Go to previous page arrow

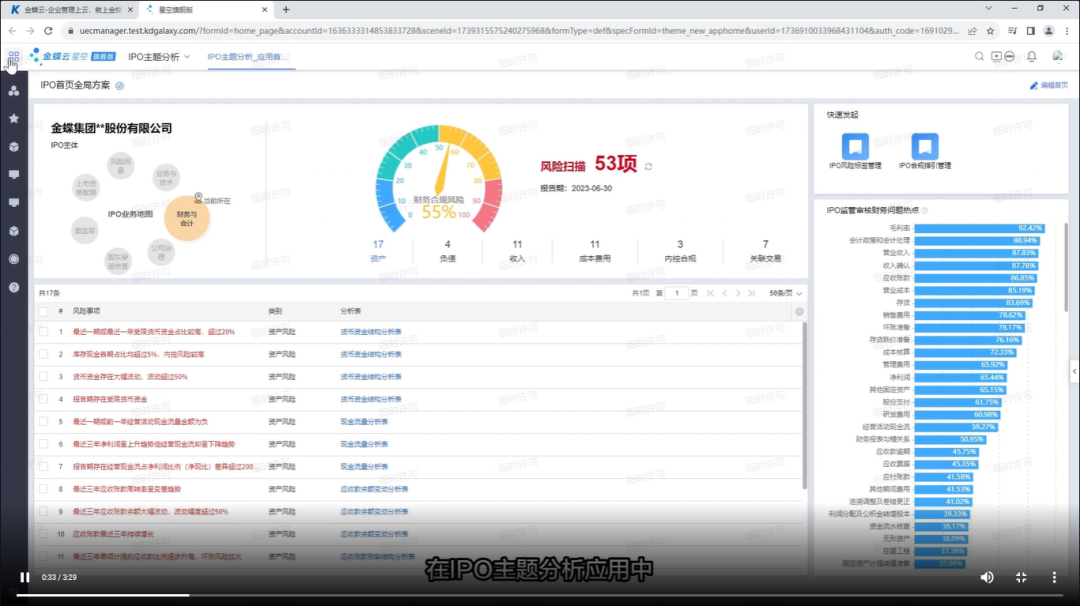(x=725, y=293)
